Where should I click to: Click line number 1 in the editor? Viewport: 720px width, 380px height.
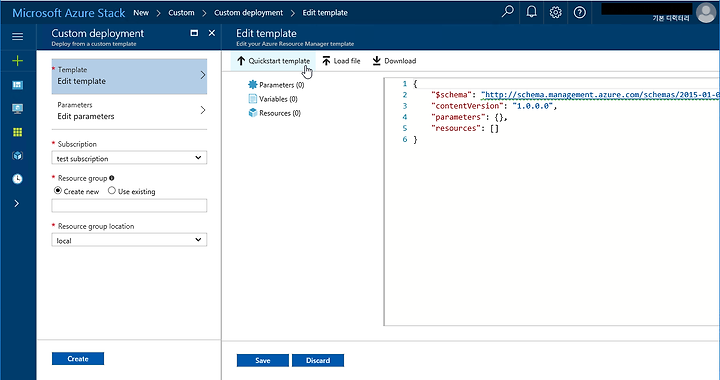click(x=405, y=84)
